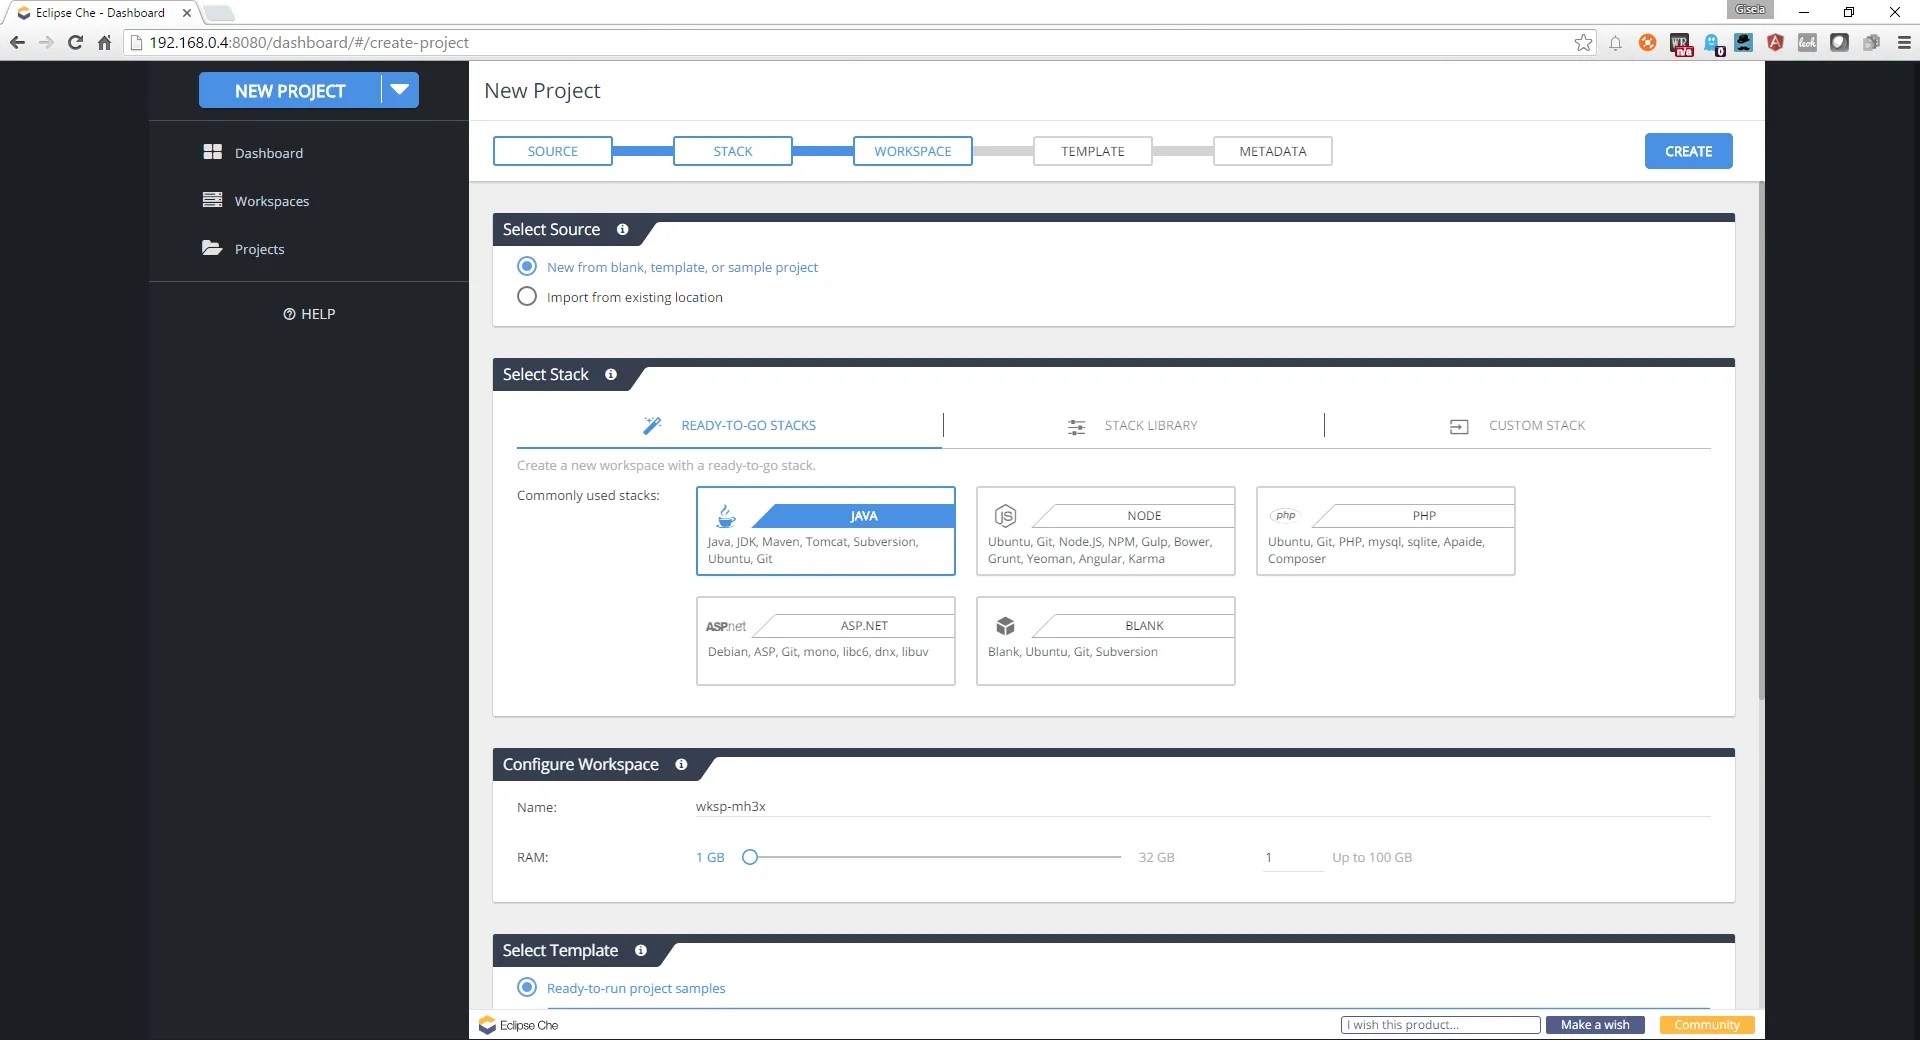Select Ready-to-run project samples radio
Image resolution: width=1920 pixels, height=1040 pixels.
click(527, 988)
